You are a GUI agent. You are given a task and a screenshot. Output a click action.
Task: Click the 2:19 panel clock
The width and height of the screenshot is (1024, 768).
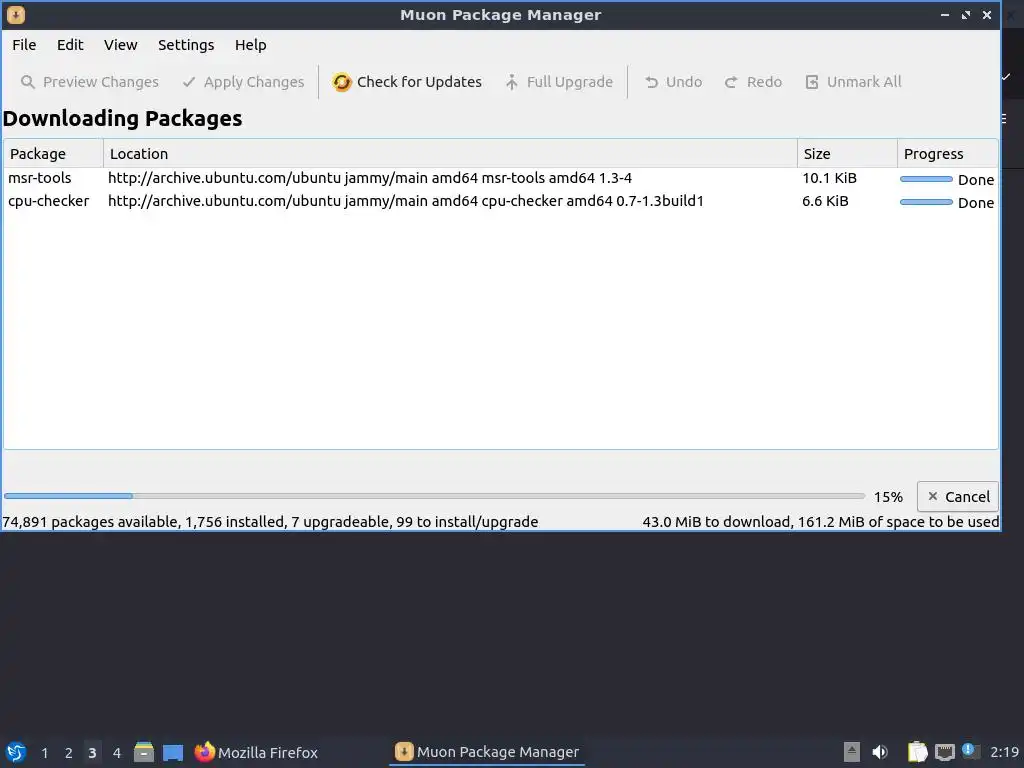[x=1004, y=752]
